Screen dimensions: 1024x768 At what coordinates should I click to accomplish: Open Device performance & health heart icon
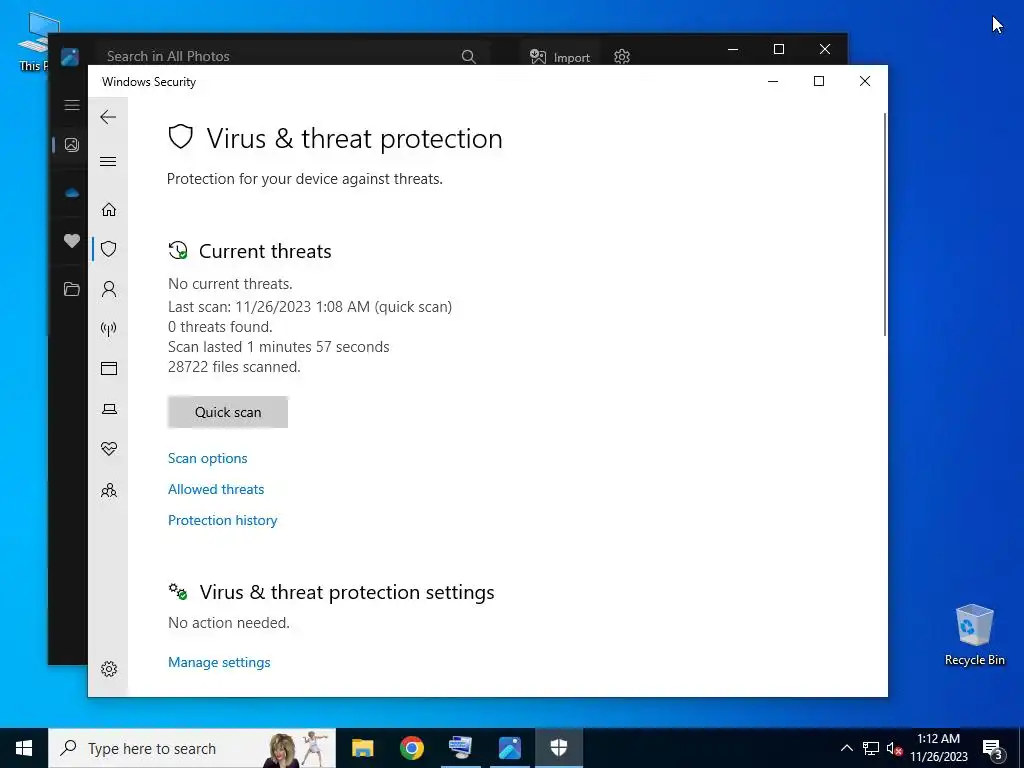click(x=109, y=449)
